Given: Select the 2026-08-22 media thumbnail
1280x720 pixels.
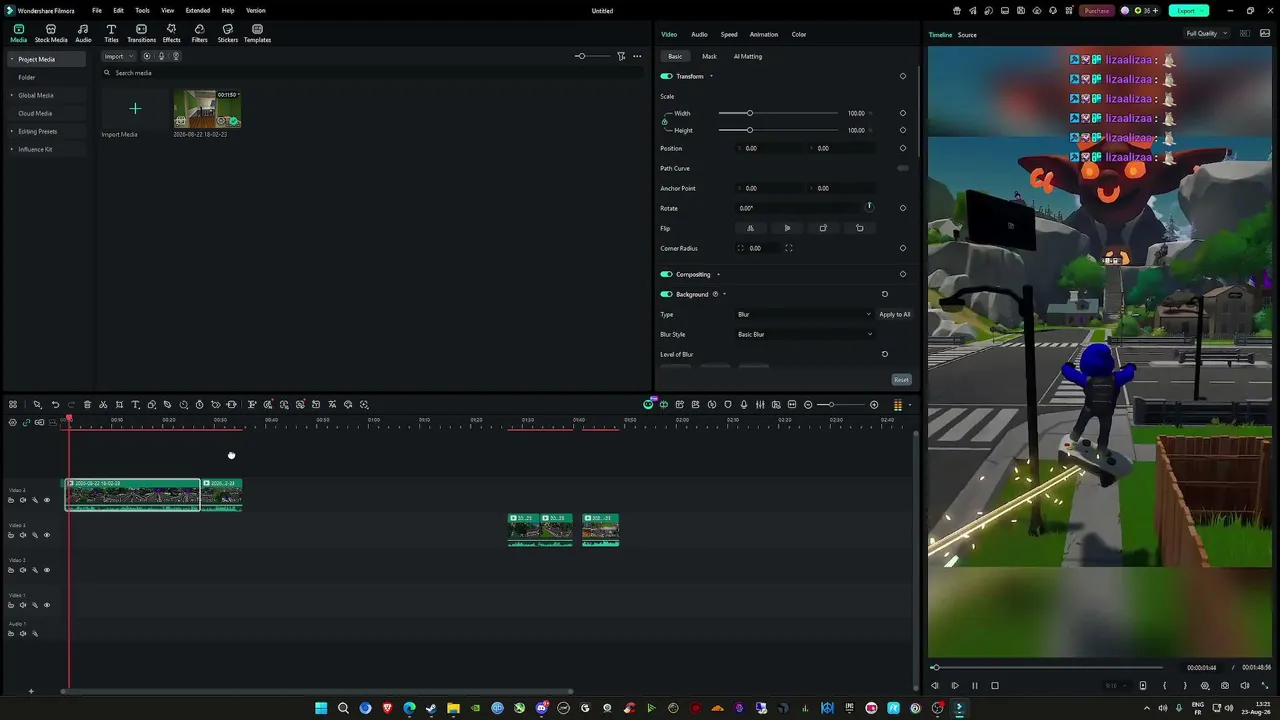Looking at the screenshot, I should click(207, 109).
